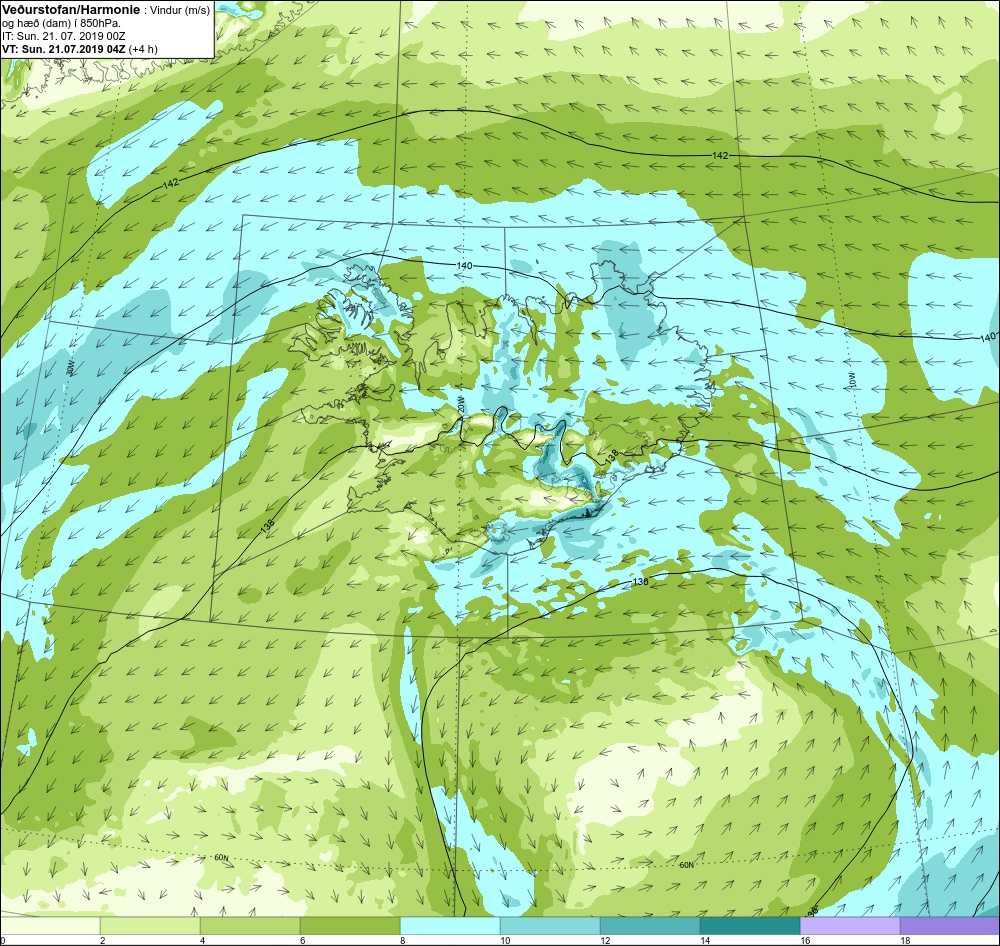Click the legend tick label '10'
This screenshot has height=946, width=1000.
[x=504, y=940]
